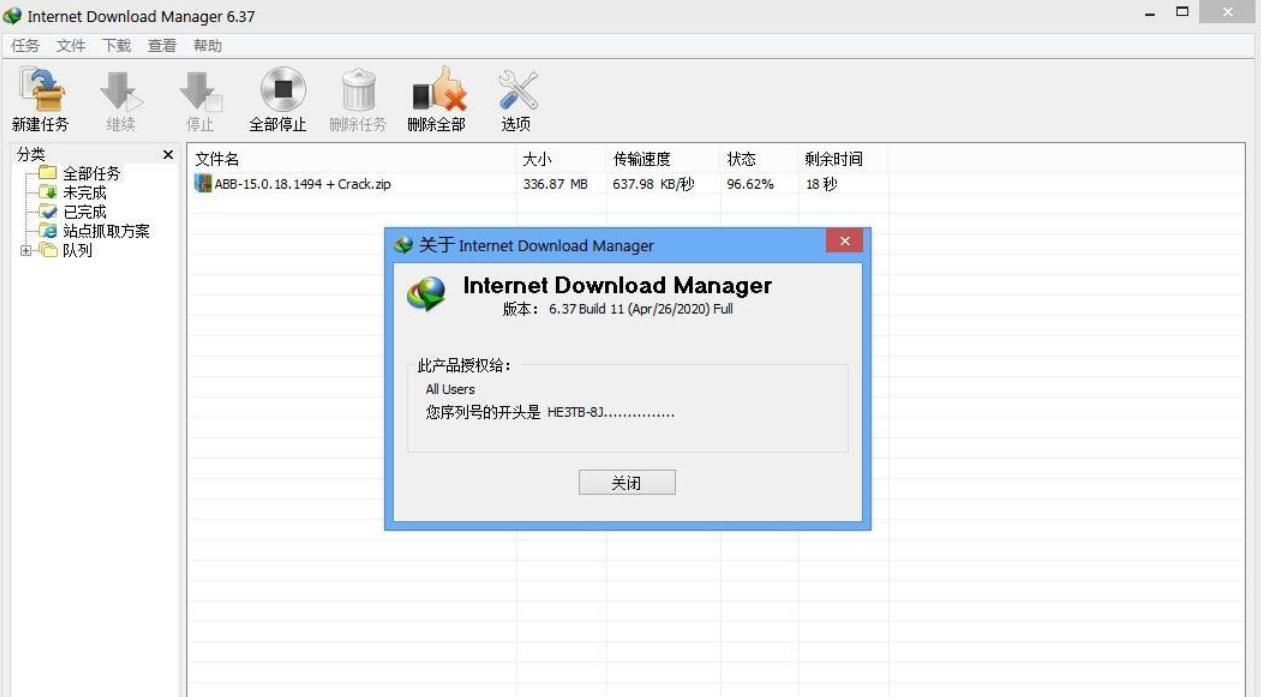Image resolution: width=1261 pixels, height=697 pixels.
Task: Click the 336.87 MB size cell
Action: [x=555, y=184]
